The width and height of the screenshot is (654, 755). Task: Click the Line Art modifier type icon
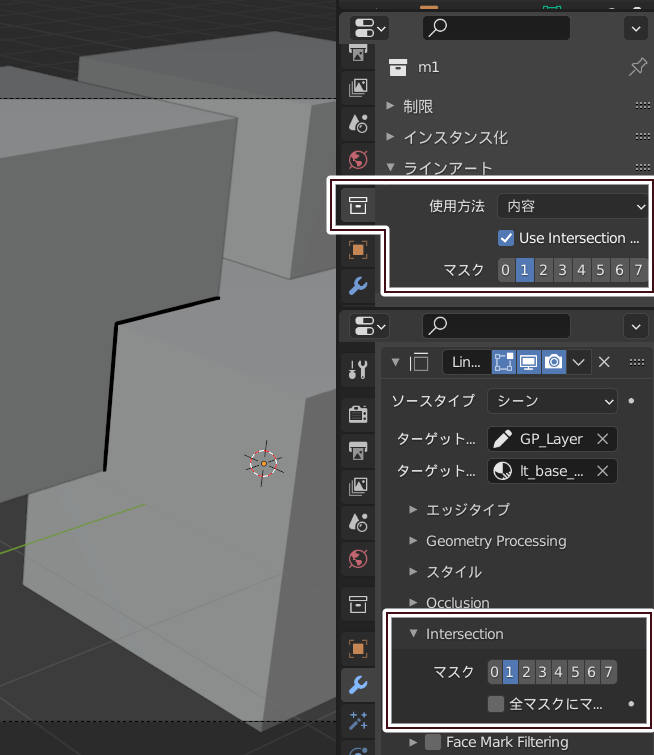coord(419,362)
